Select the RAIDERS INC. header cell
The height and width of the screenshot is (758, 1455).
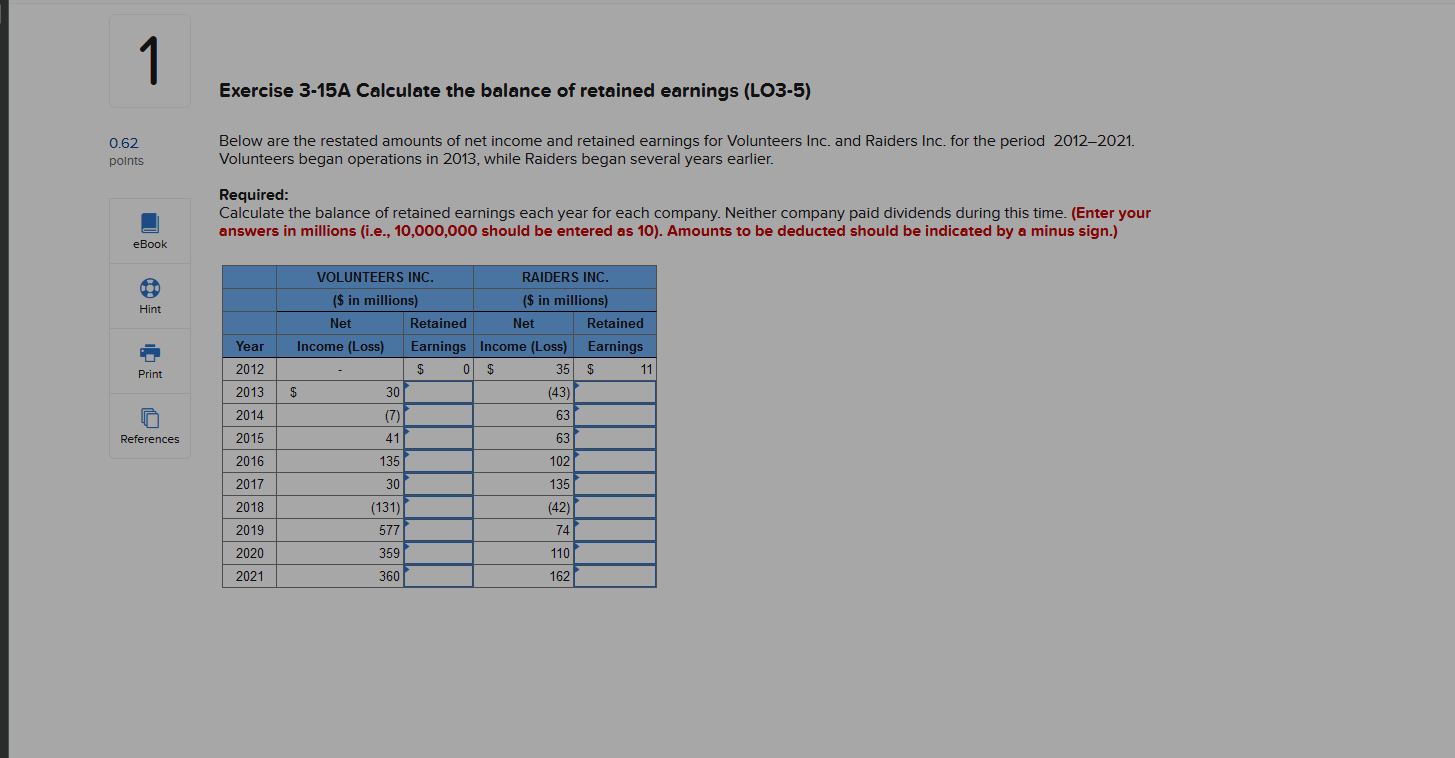(564, 277)
